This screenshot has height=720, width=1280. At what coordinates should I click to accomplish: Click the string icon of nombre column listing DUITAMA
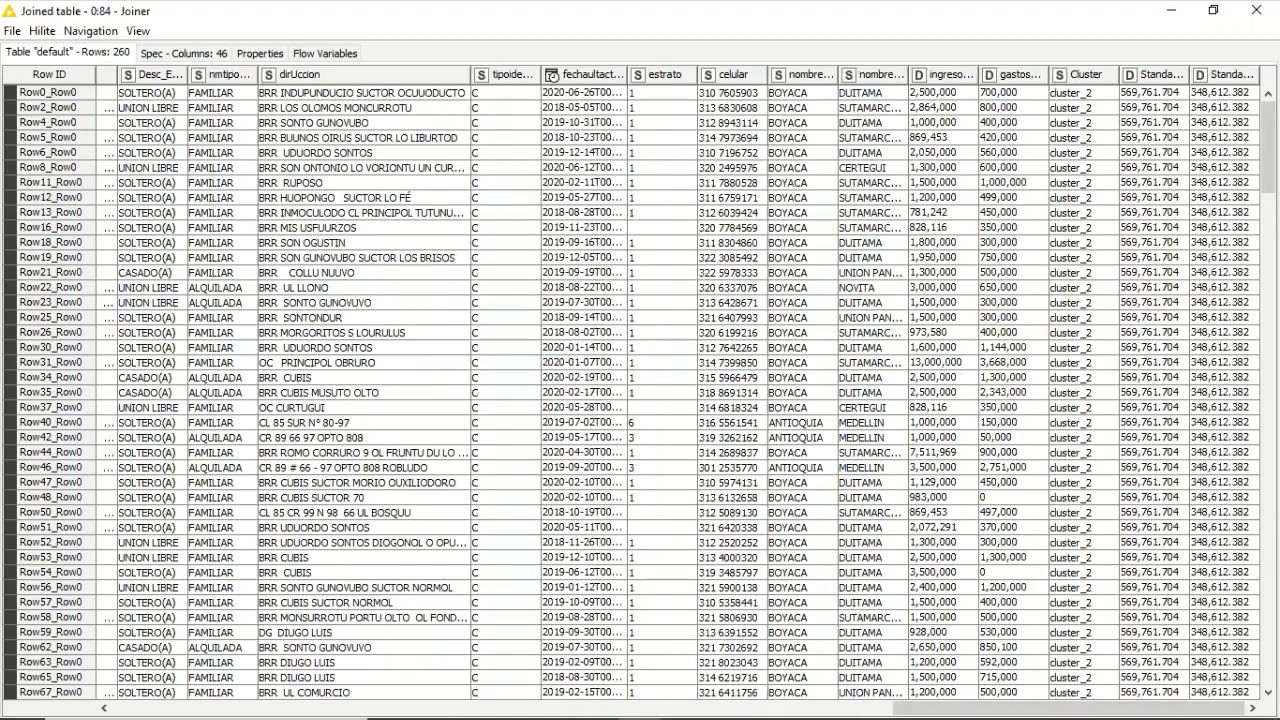[849, 75]
